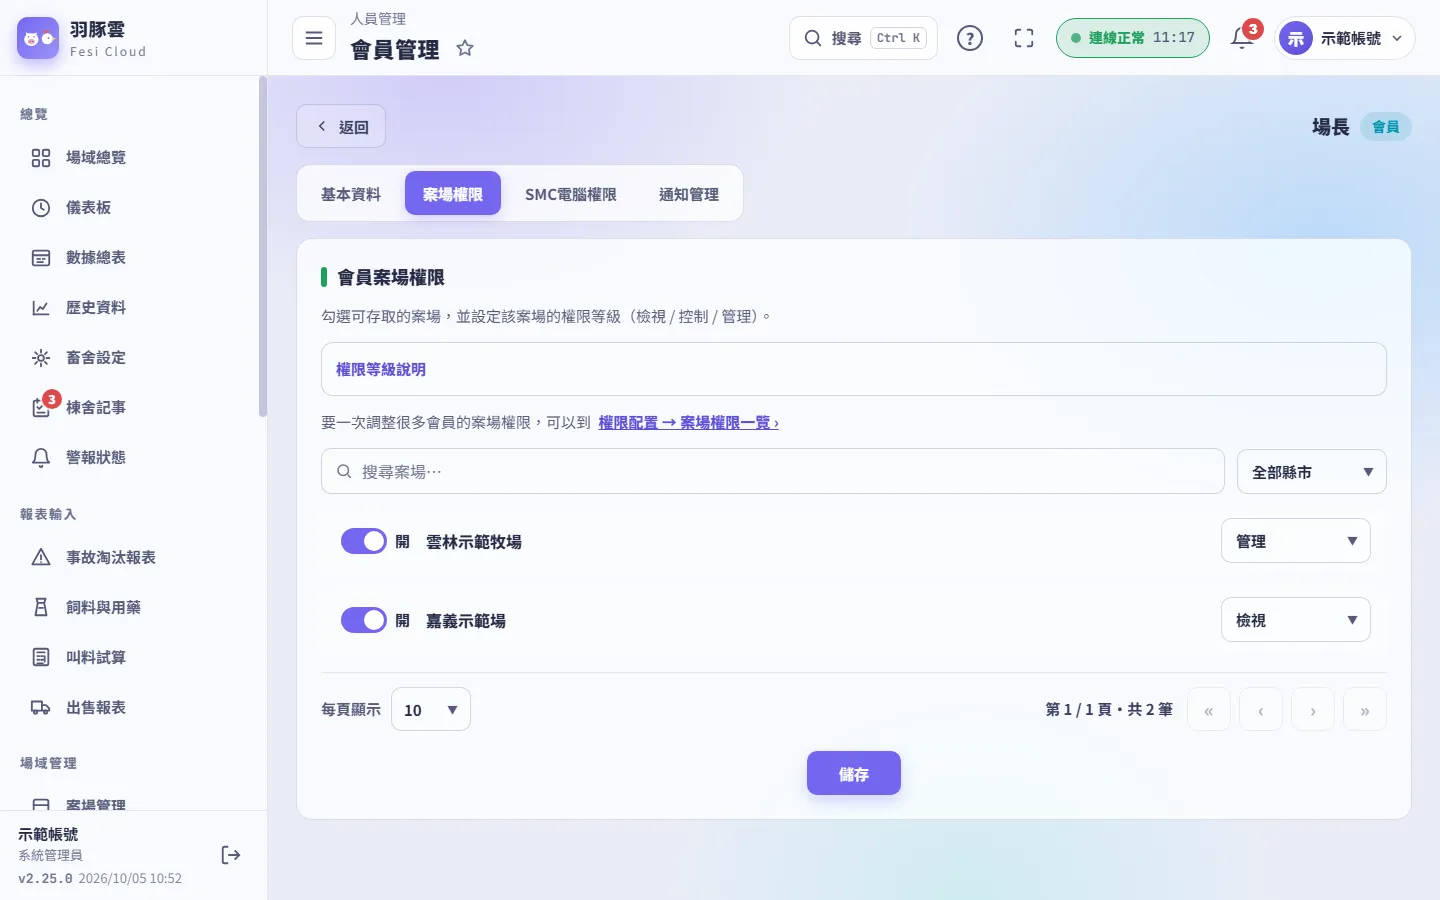The width and height of the screenshot is (1440, 900).
Task: Turn off 嘉義示範場 access toggle
Action: coord(364,620)
